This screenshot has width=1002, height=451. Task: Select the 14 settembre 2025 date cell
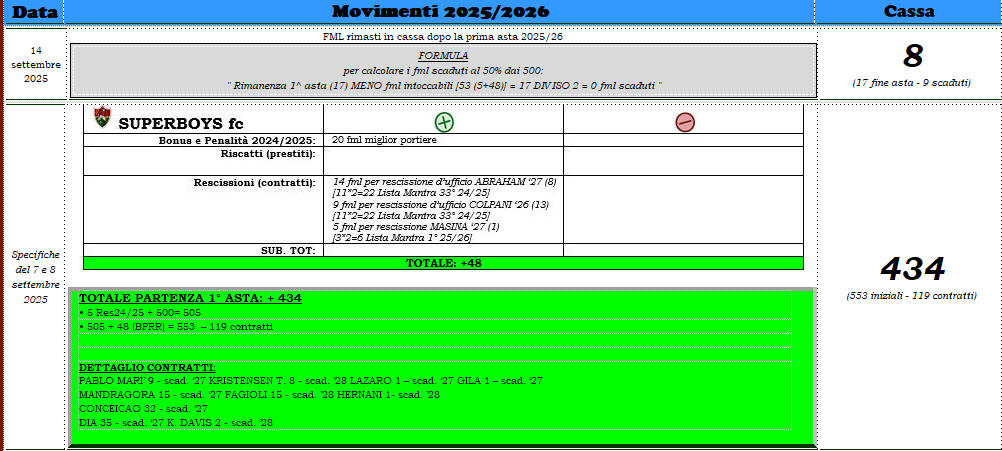pos(35,64)
